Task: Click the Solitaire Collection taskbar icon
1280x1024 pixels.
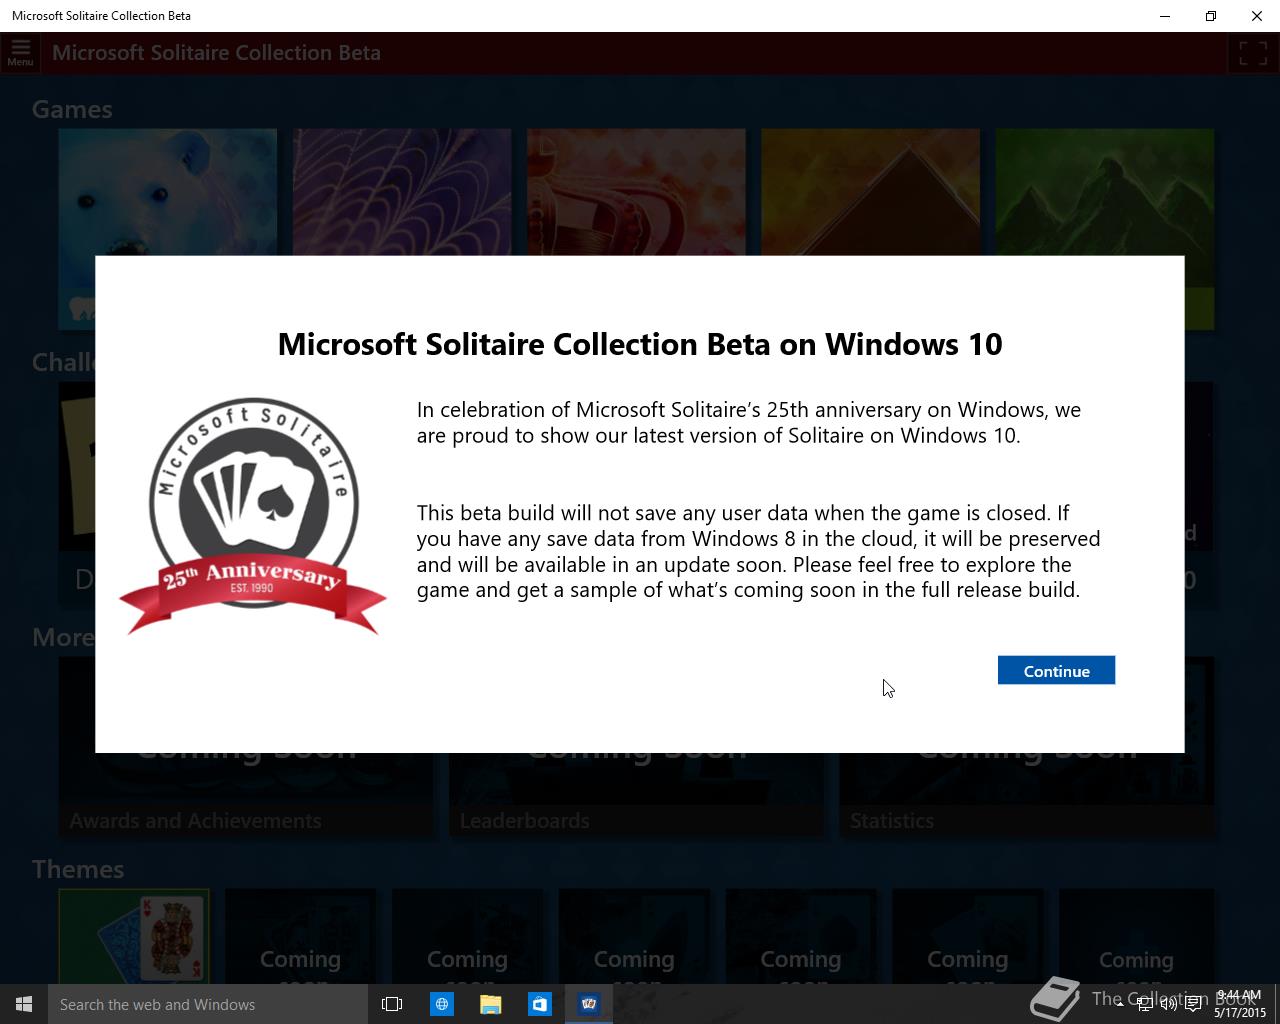Action: click(589, 1004)
